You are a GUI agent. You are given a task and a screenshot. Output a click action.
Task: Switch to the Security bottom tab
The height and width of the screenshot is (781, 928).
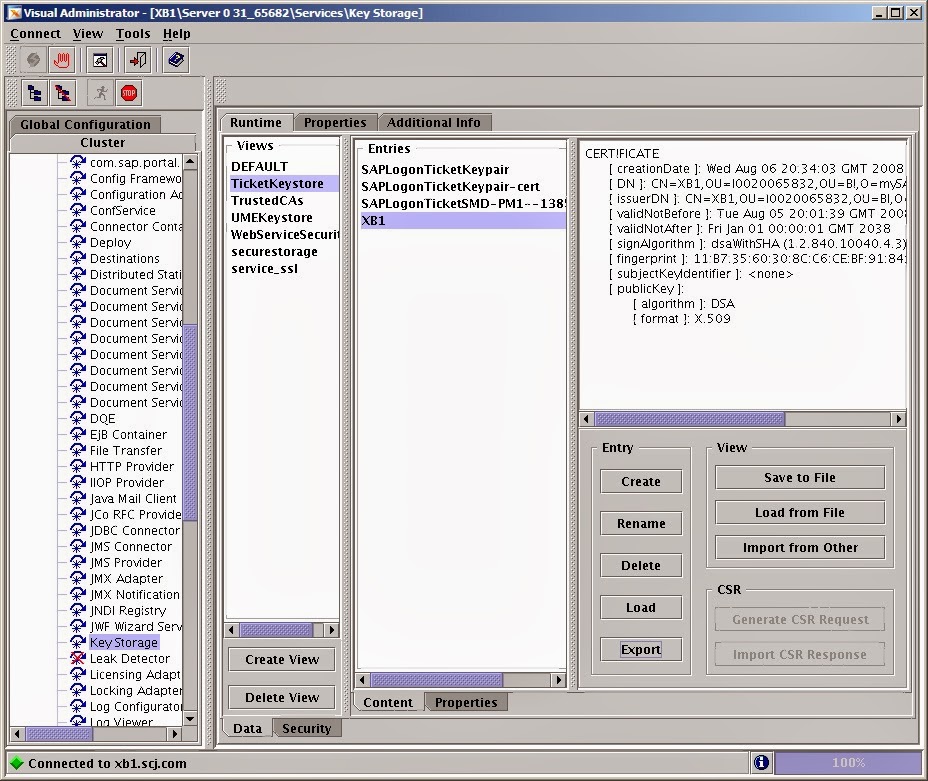[307, 728]
